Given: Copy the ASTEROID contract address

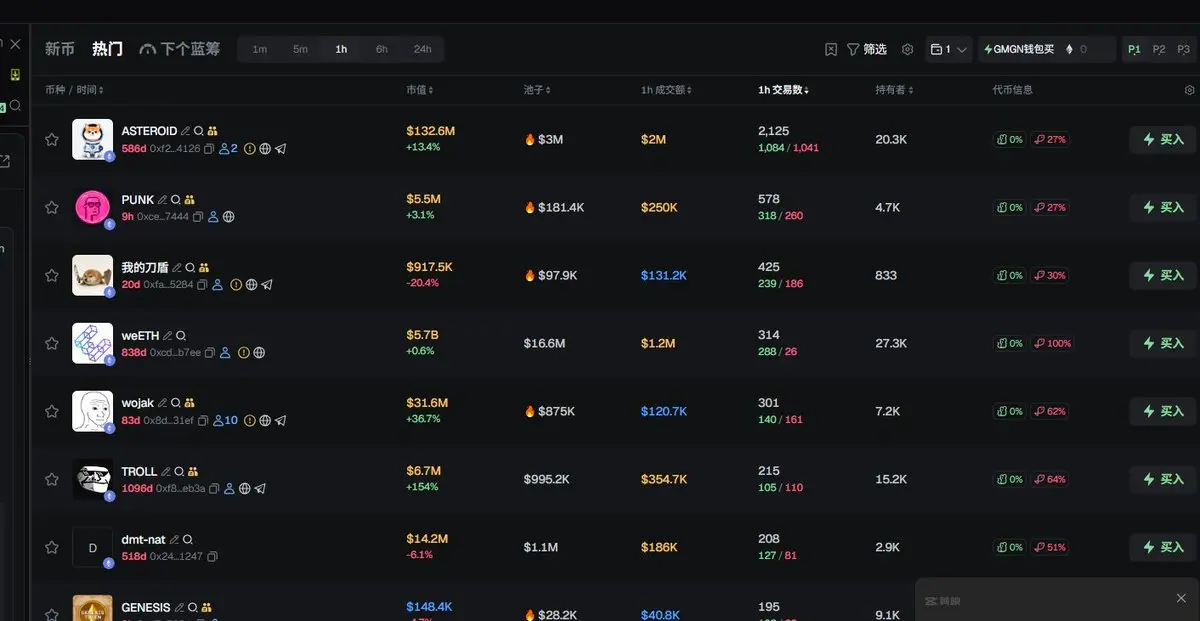Looking at the screenshot, I should pos(211,149).
